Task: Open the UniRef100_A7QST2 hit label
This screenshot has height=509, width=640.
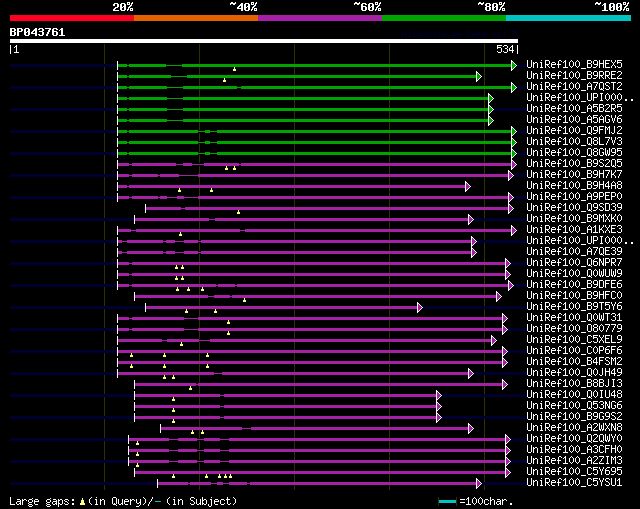Action: coord(574,87)
